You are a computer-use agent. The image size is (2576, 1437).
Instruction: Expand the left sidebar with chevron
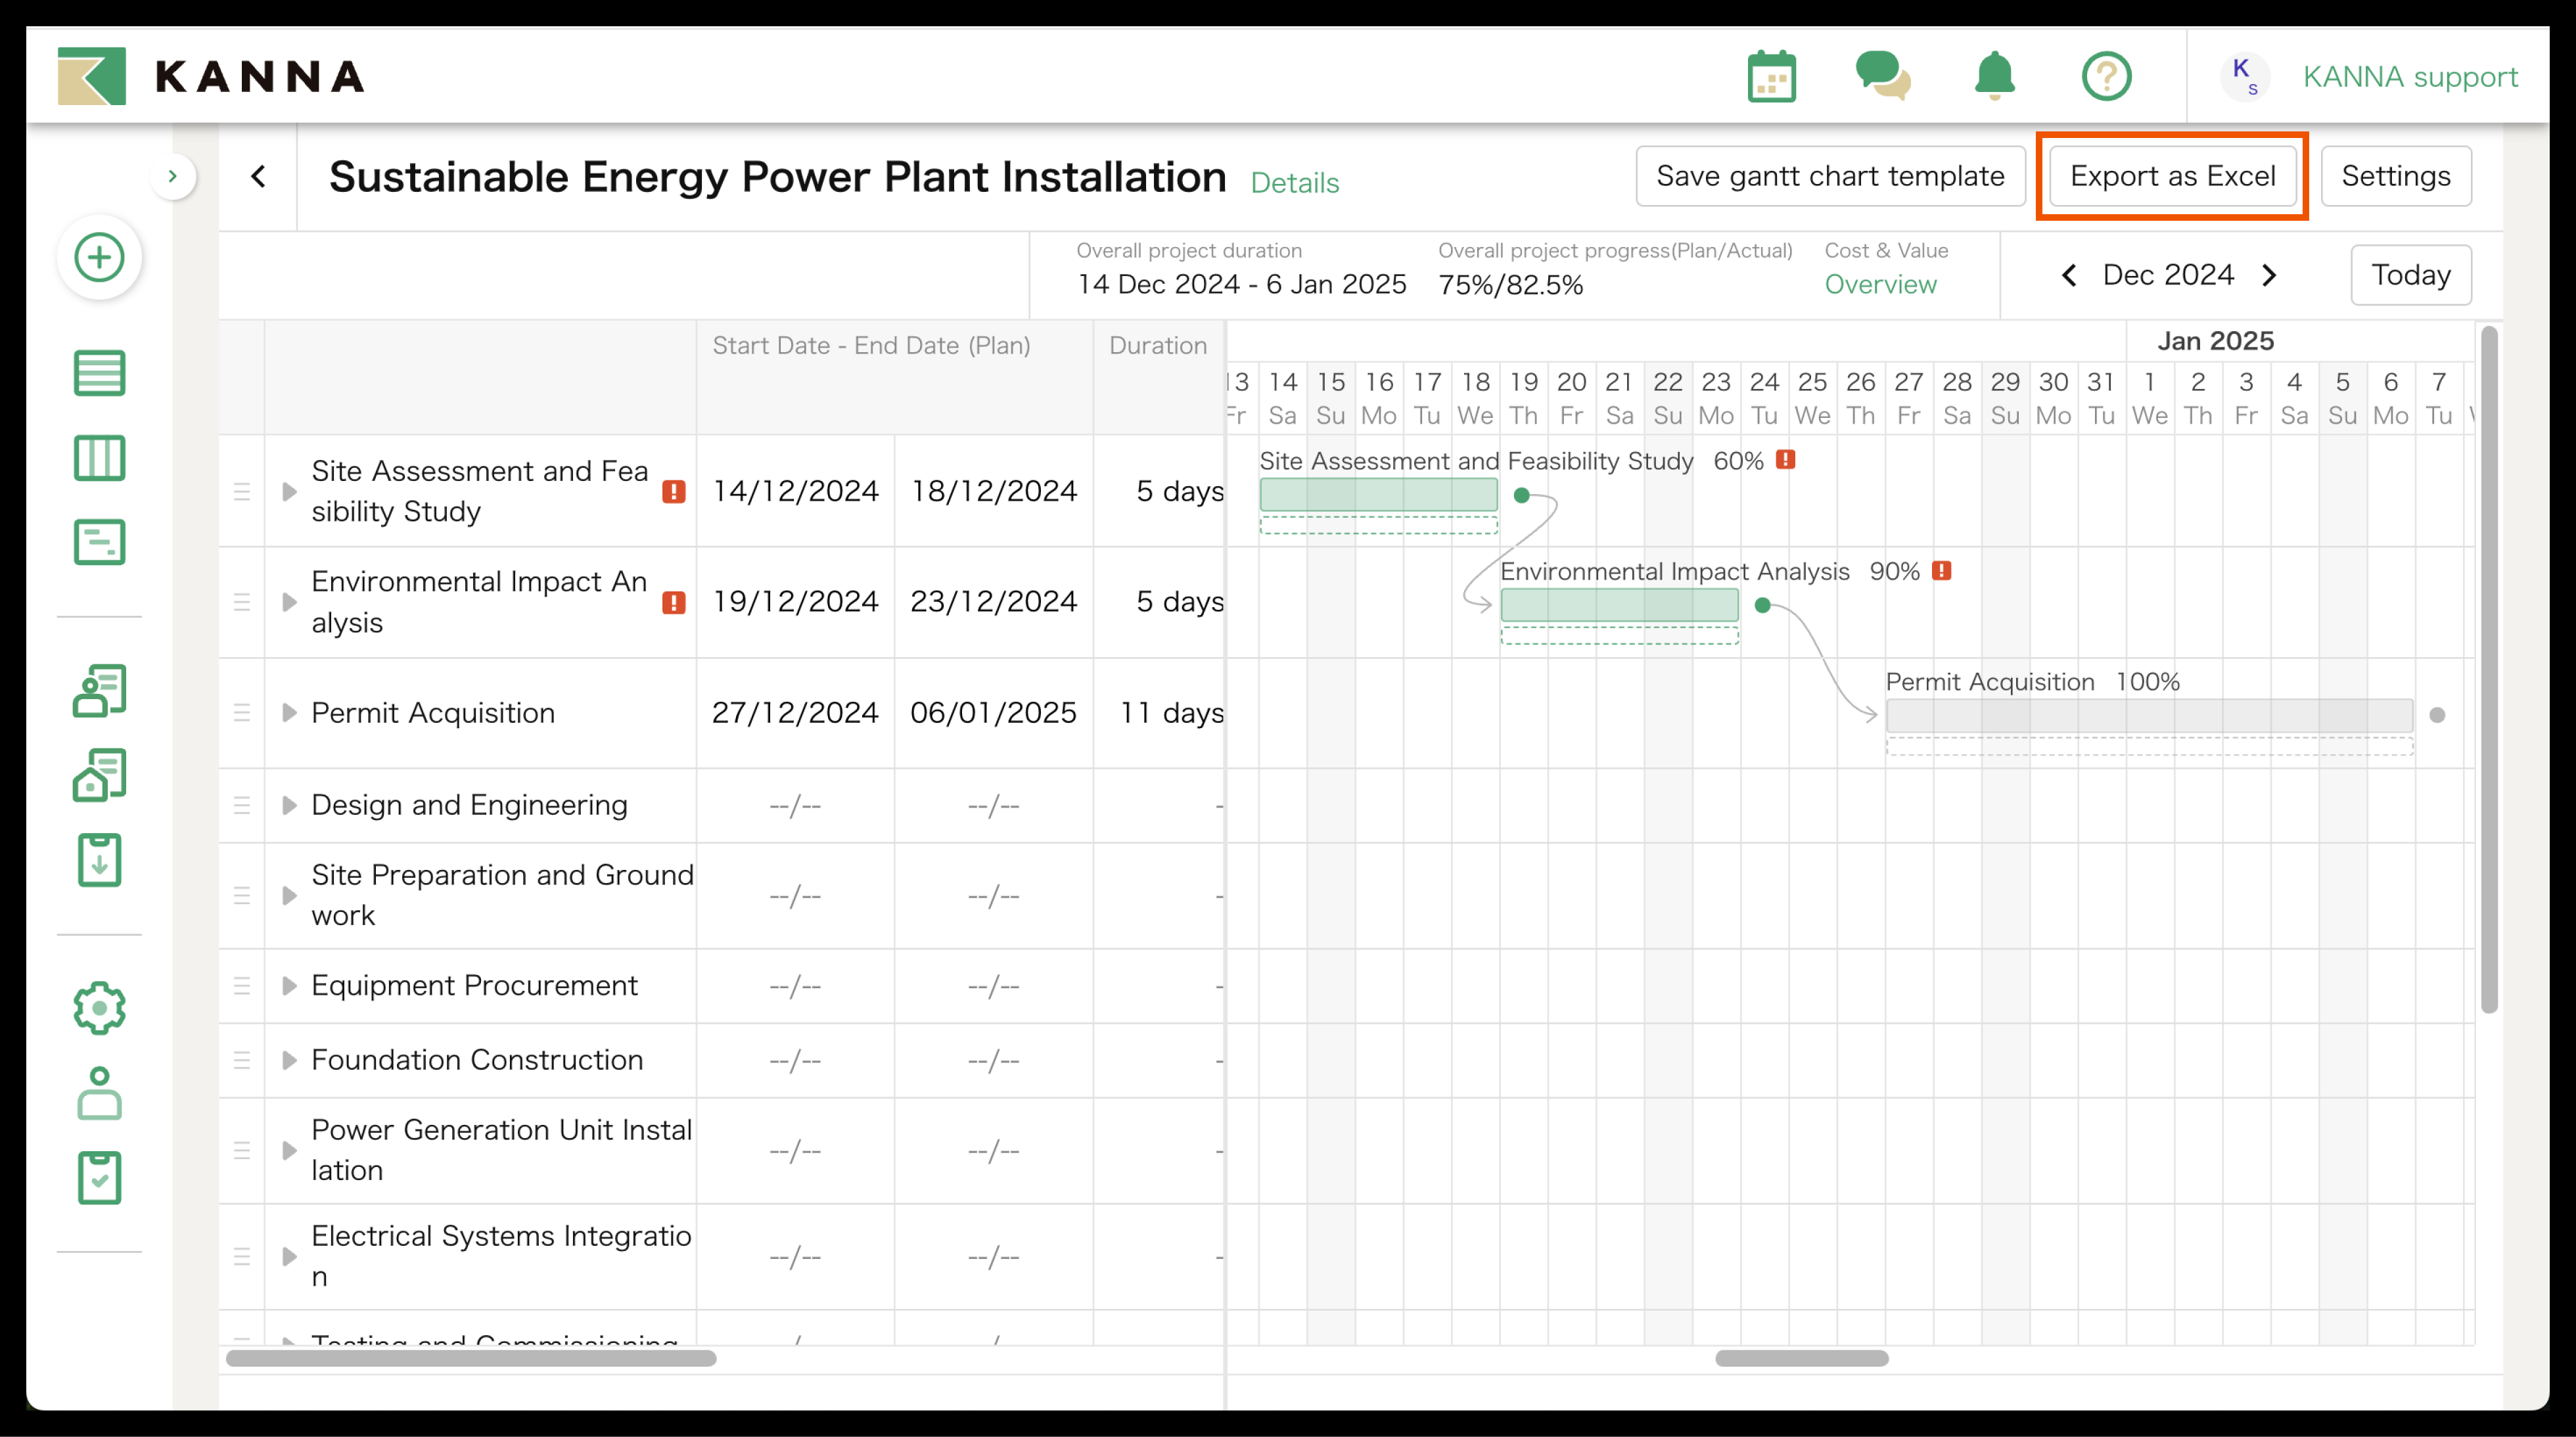173,177
